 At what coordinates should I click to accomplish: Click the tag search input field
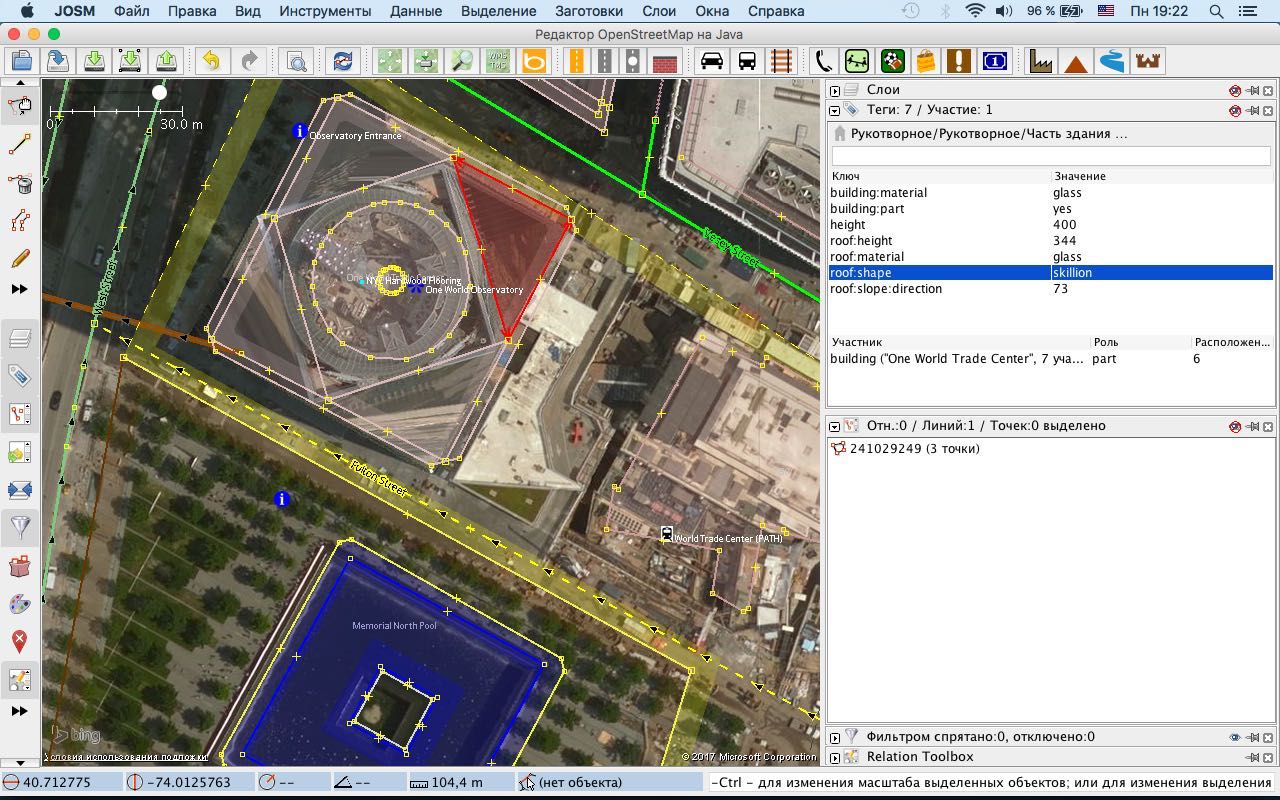coord(1051,156)
